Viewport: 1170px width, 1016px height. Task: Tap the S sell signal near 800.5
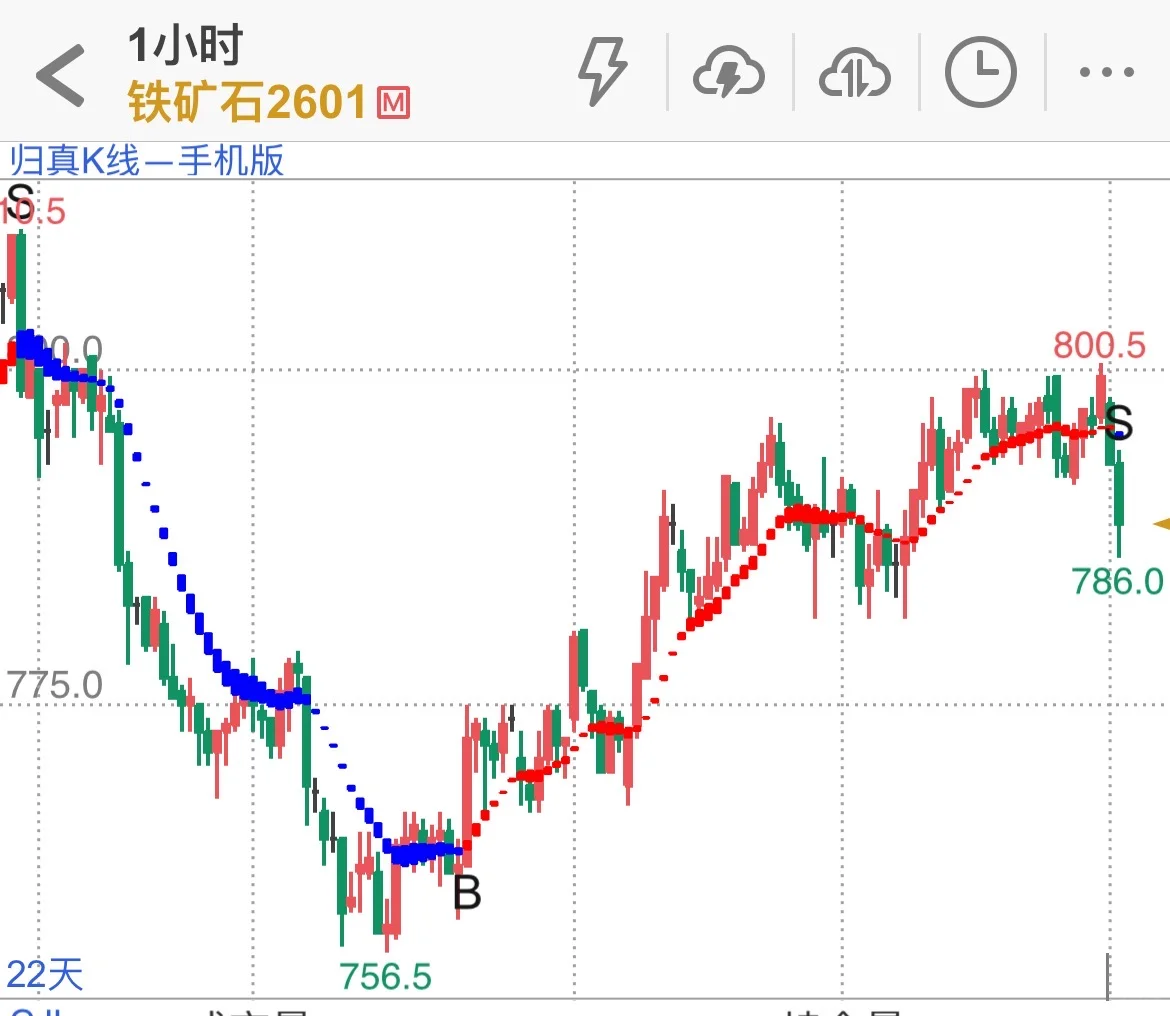(x=1119, y=423)
